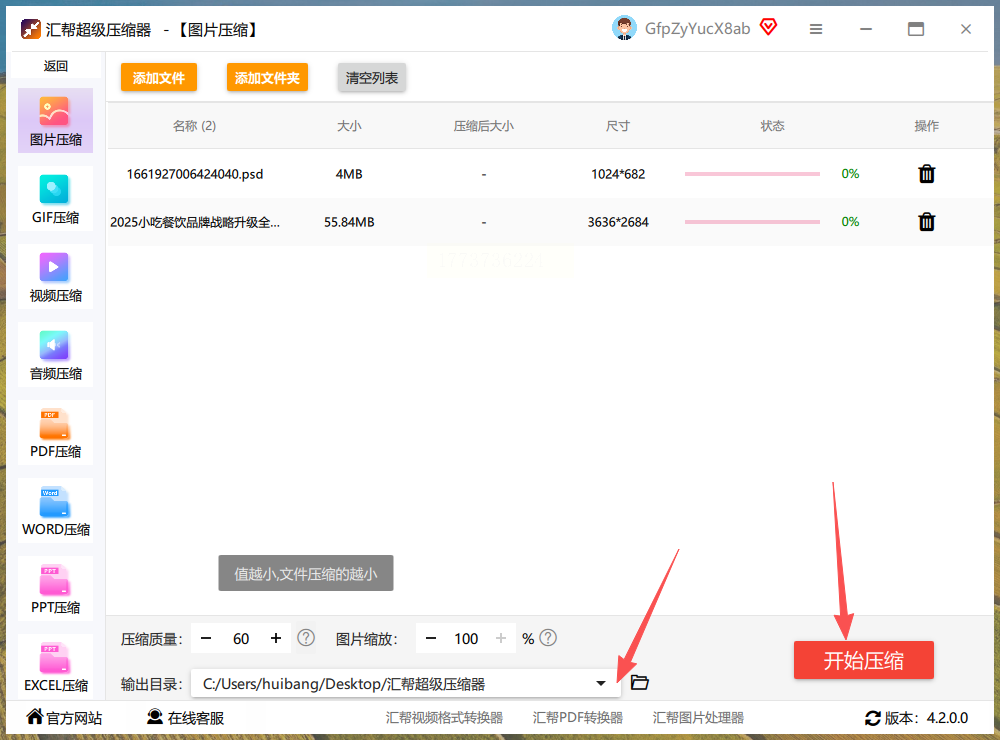Click the 压缩质量 value field showing 60
1000x740 pixels.
point(241,639)
